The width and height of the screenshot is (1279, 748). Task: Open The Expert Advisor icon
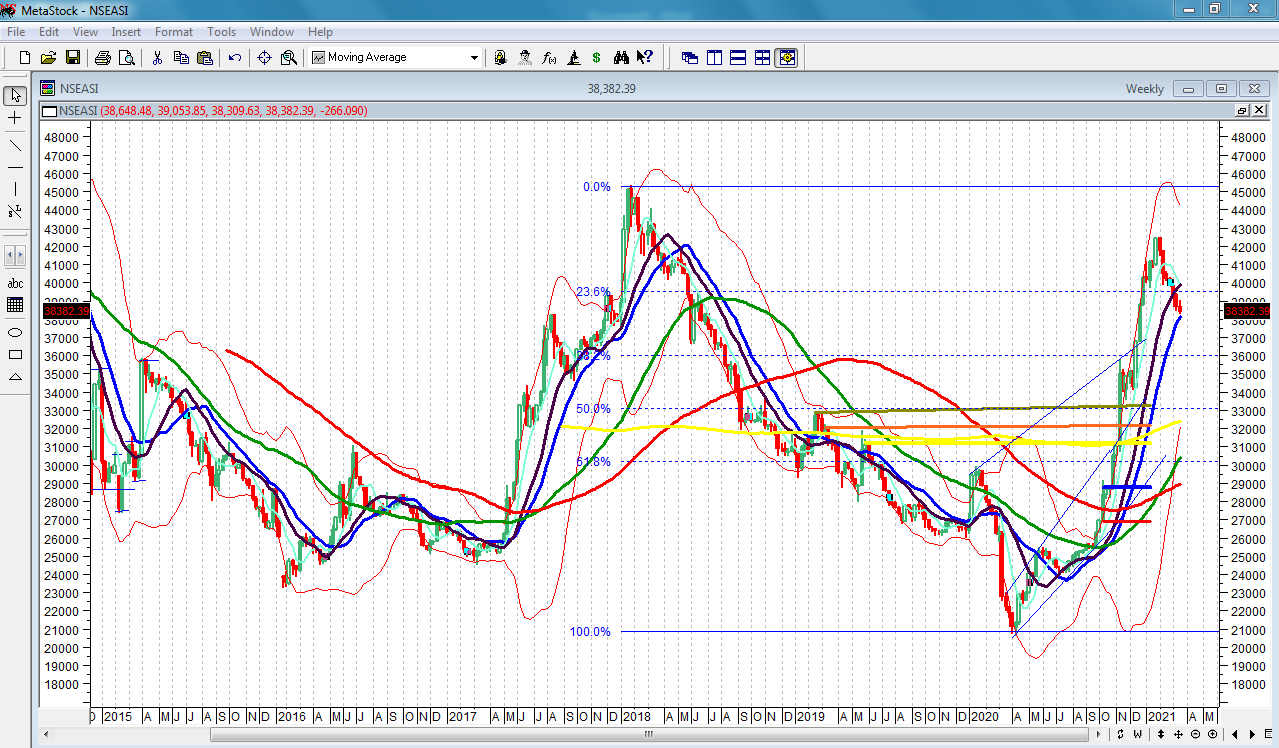[x=524, y=58]
